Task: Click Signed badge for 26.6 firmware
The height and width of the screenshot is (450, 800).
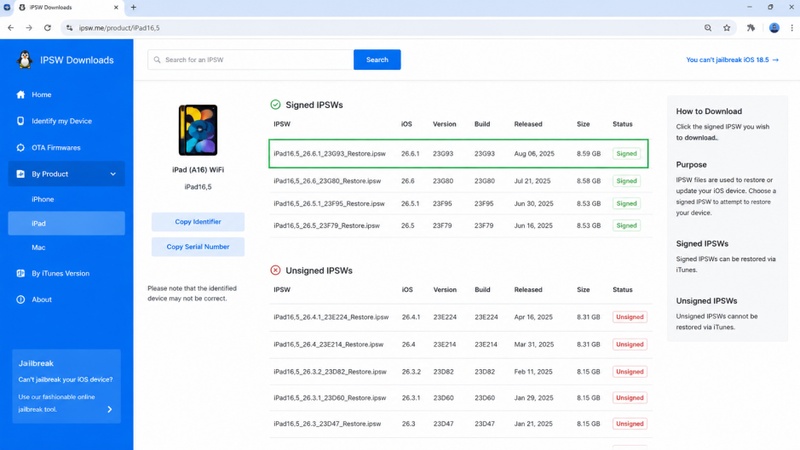Action: click(x=627, y=181)
